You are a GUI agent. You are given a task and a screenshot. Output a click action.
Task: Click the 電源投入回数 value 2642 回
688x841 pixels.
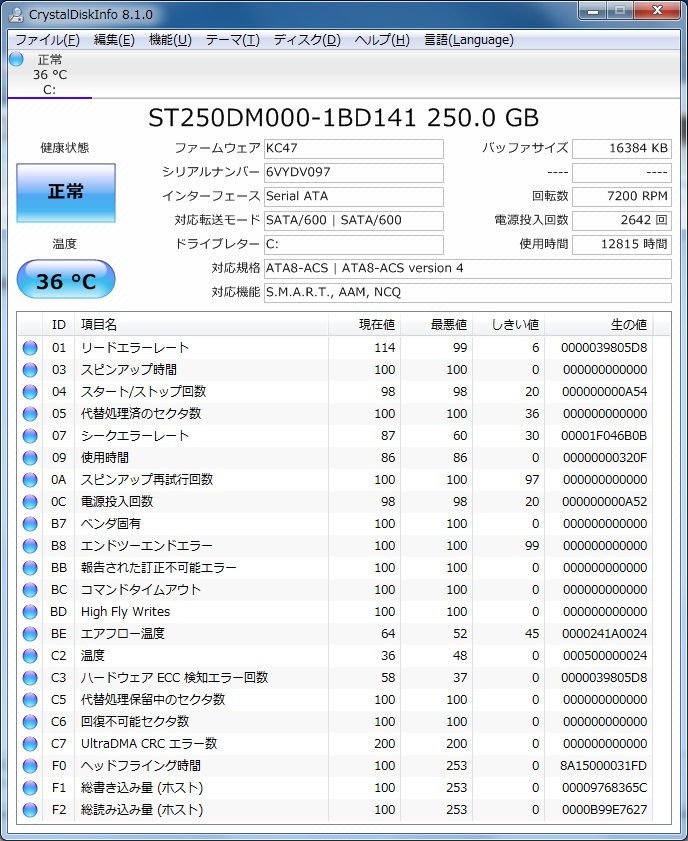tap(622, 220)
